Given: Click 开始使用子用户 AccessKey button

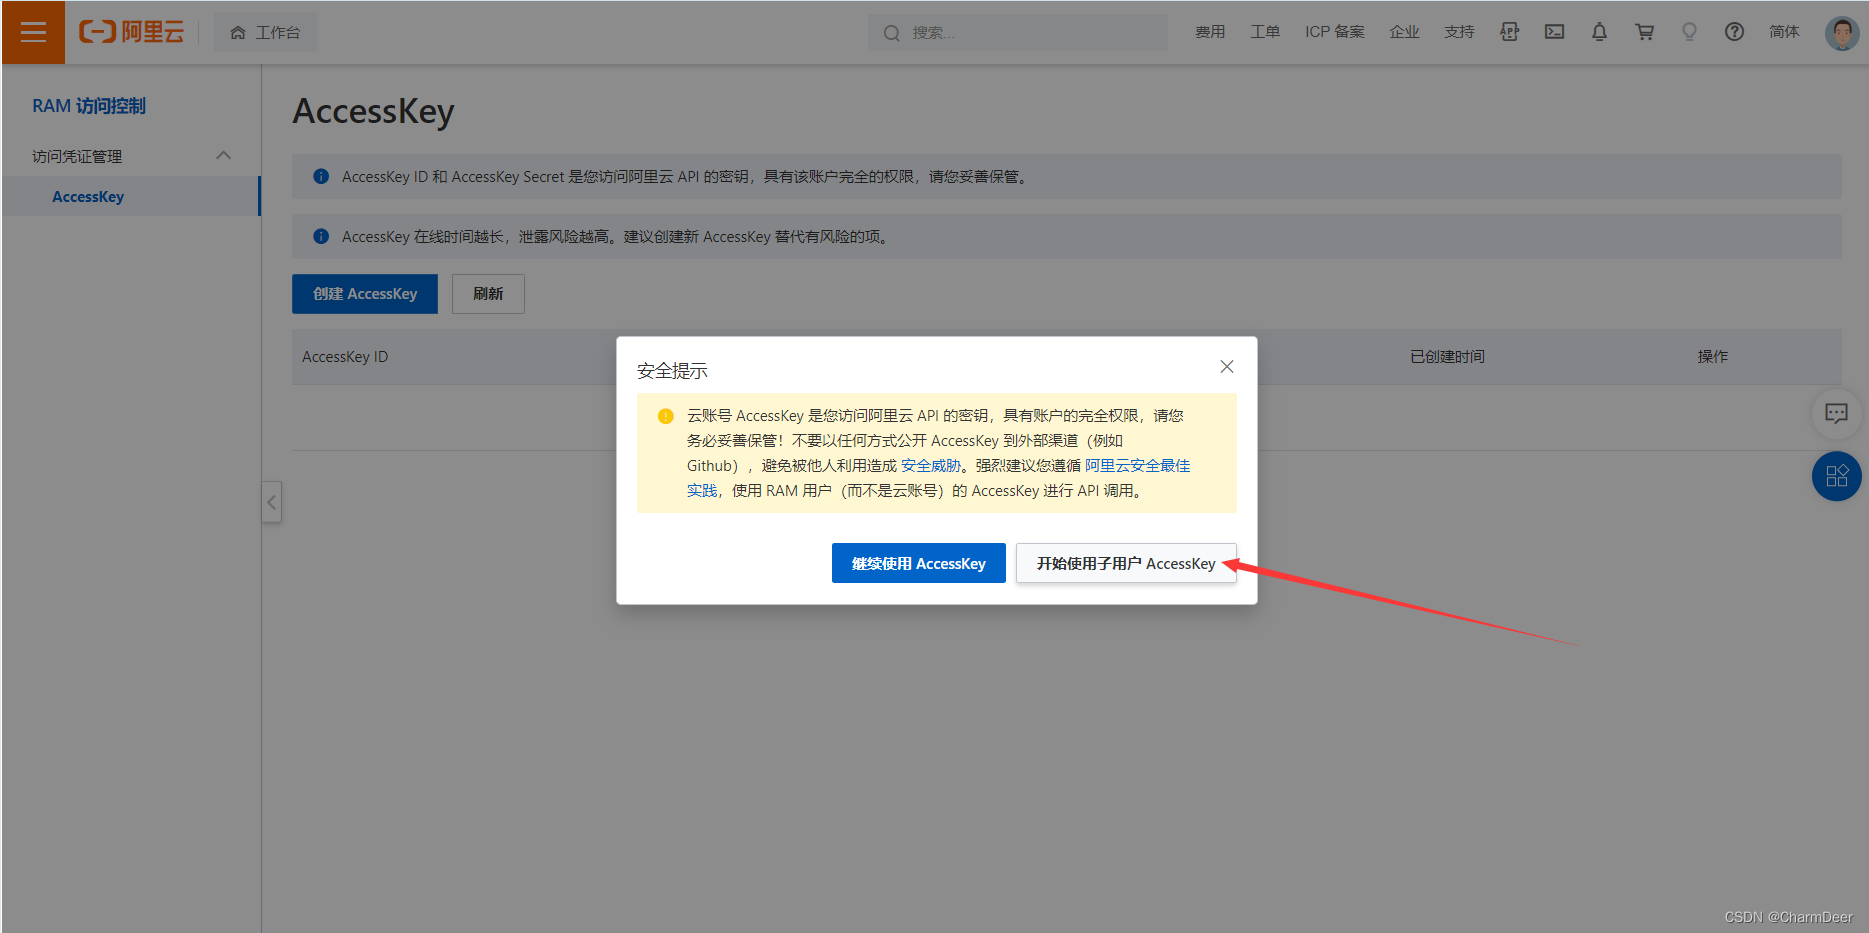Looking at the screenshot, I should click(x=1126, y=563).
